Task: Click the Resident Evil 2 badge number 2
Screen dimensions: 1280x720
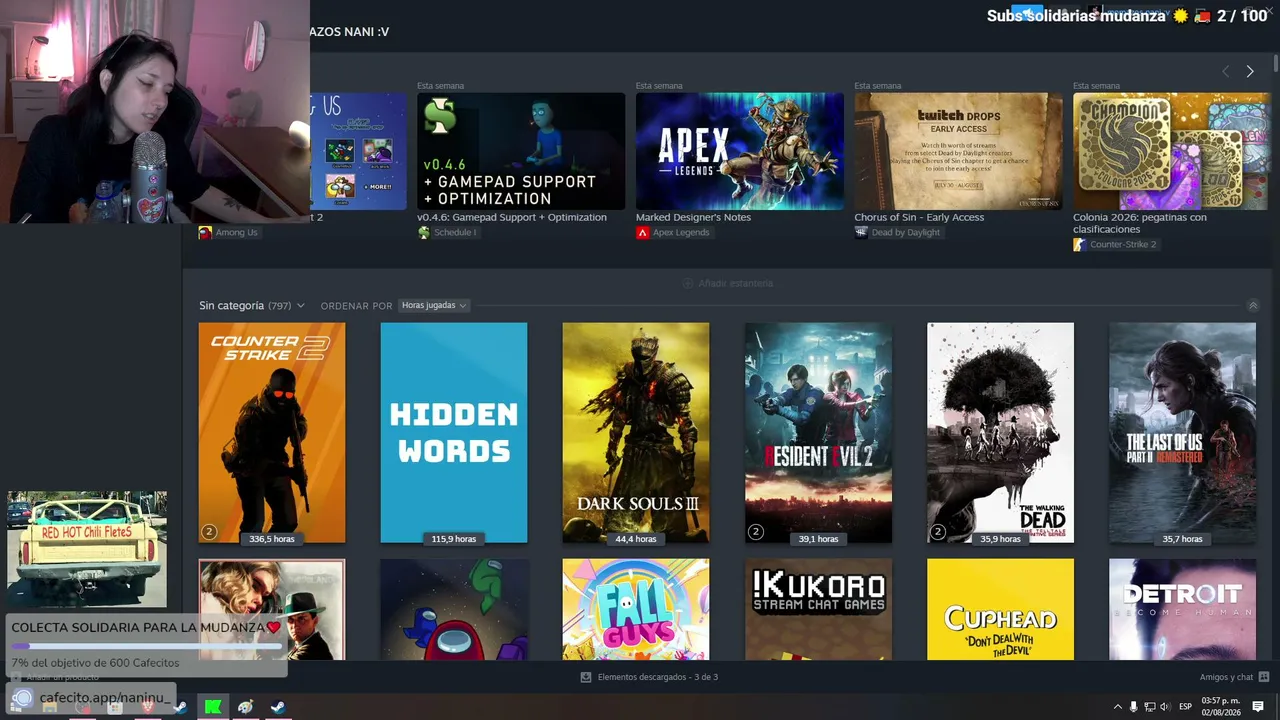Action: (755, 532)
